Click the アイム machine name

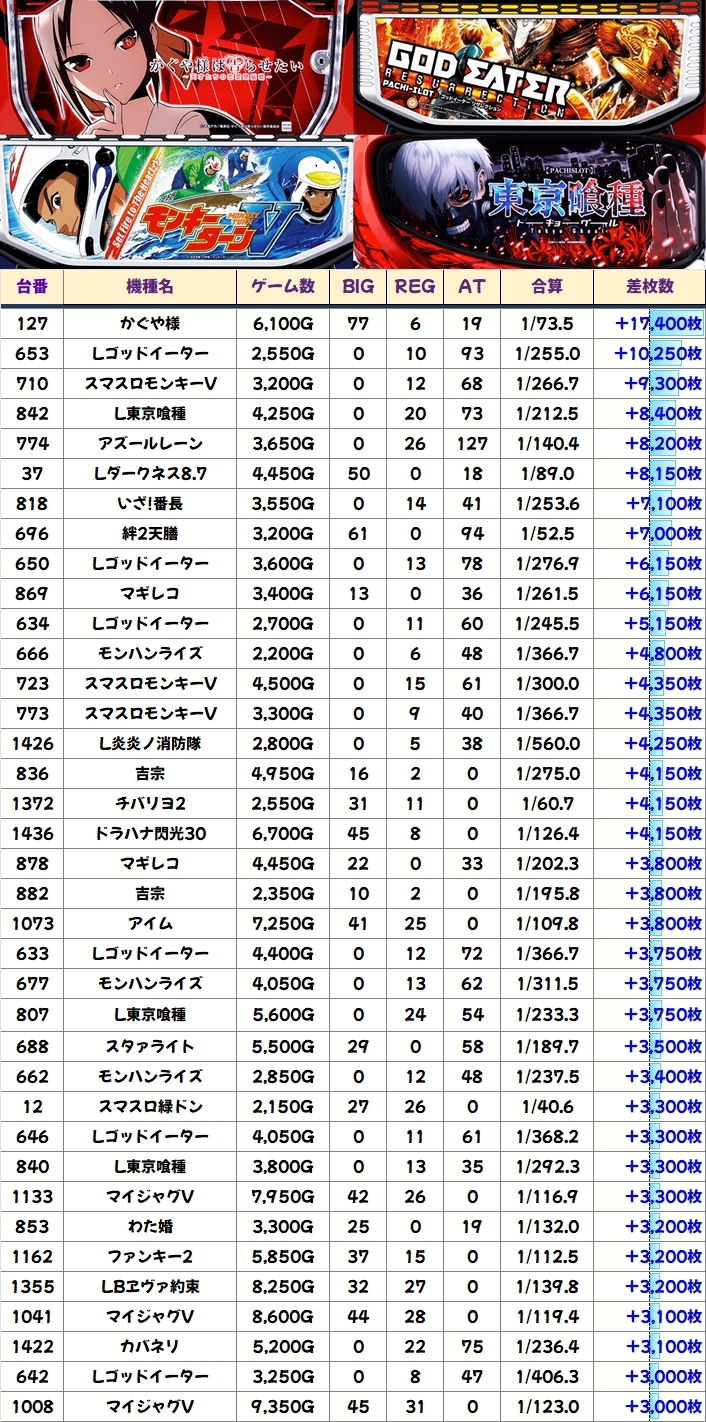(150, 924)
